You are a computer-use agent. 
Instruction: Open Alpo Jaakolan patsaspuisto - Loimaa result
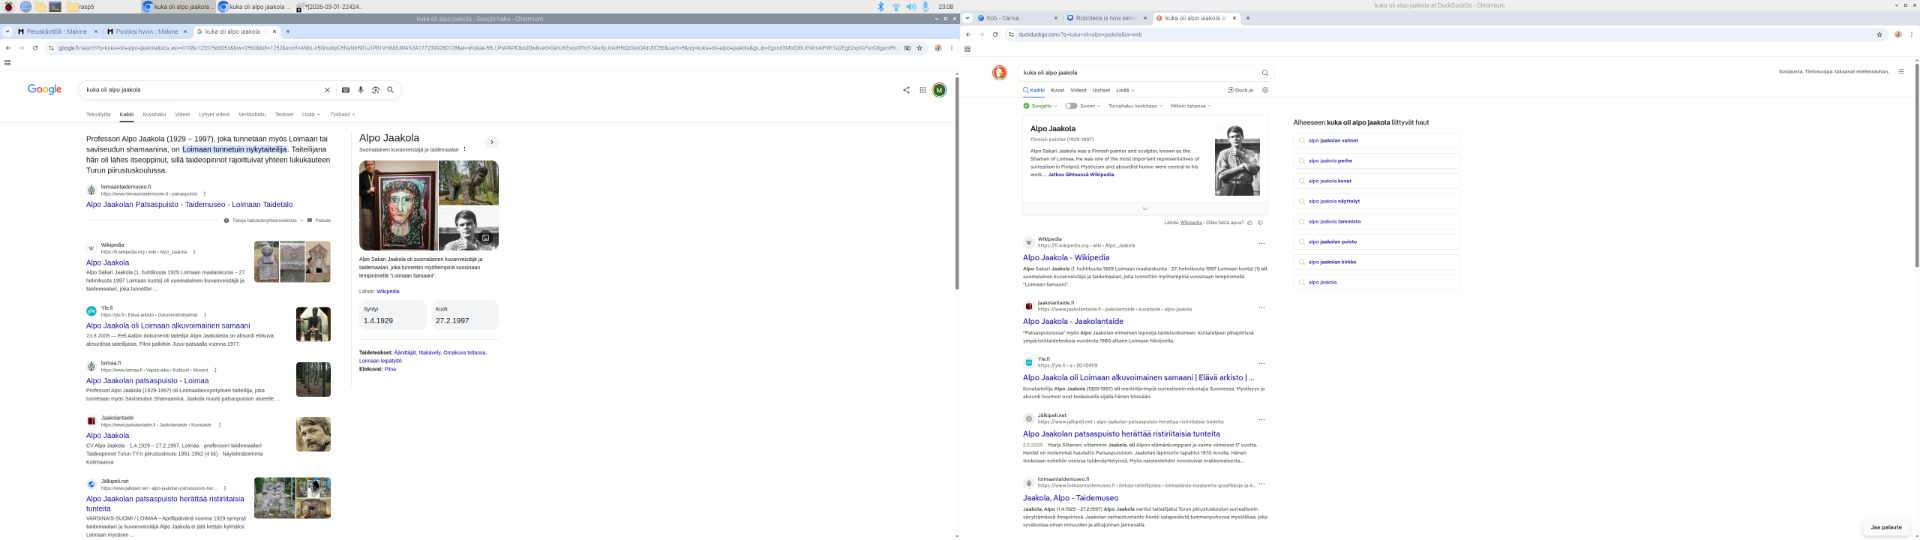[x=147, y=381]
